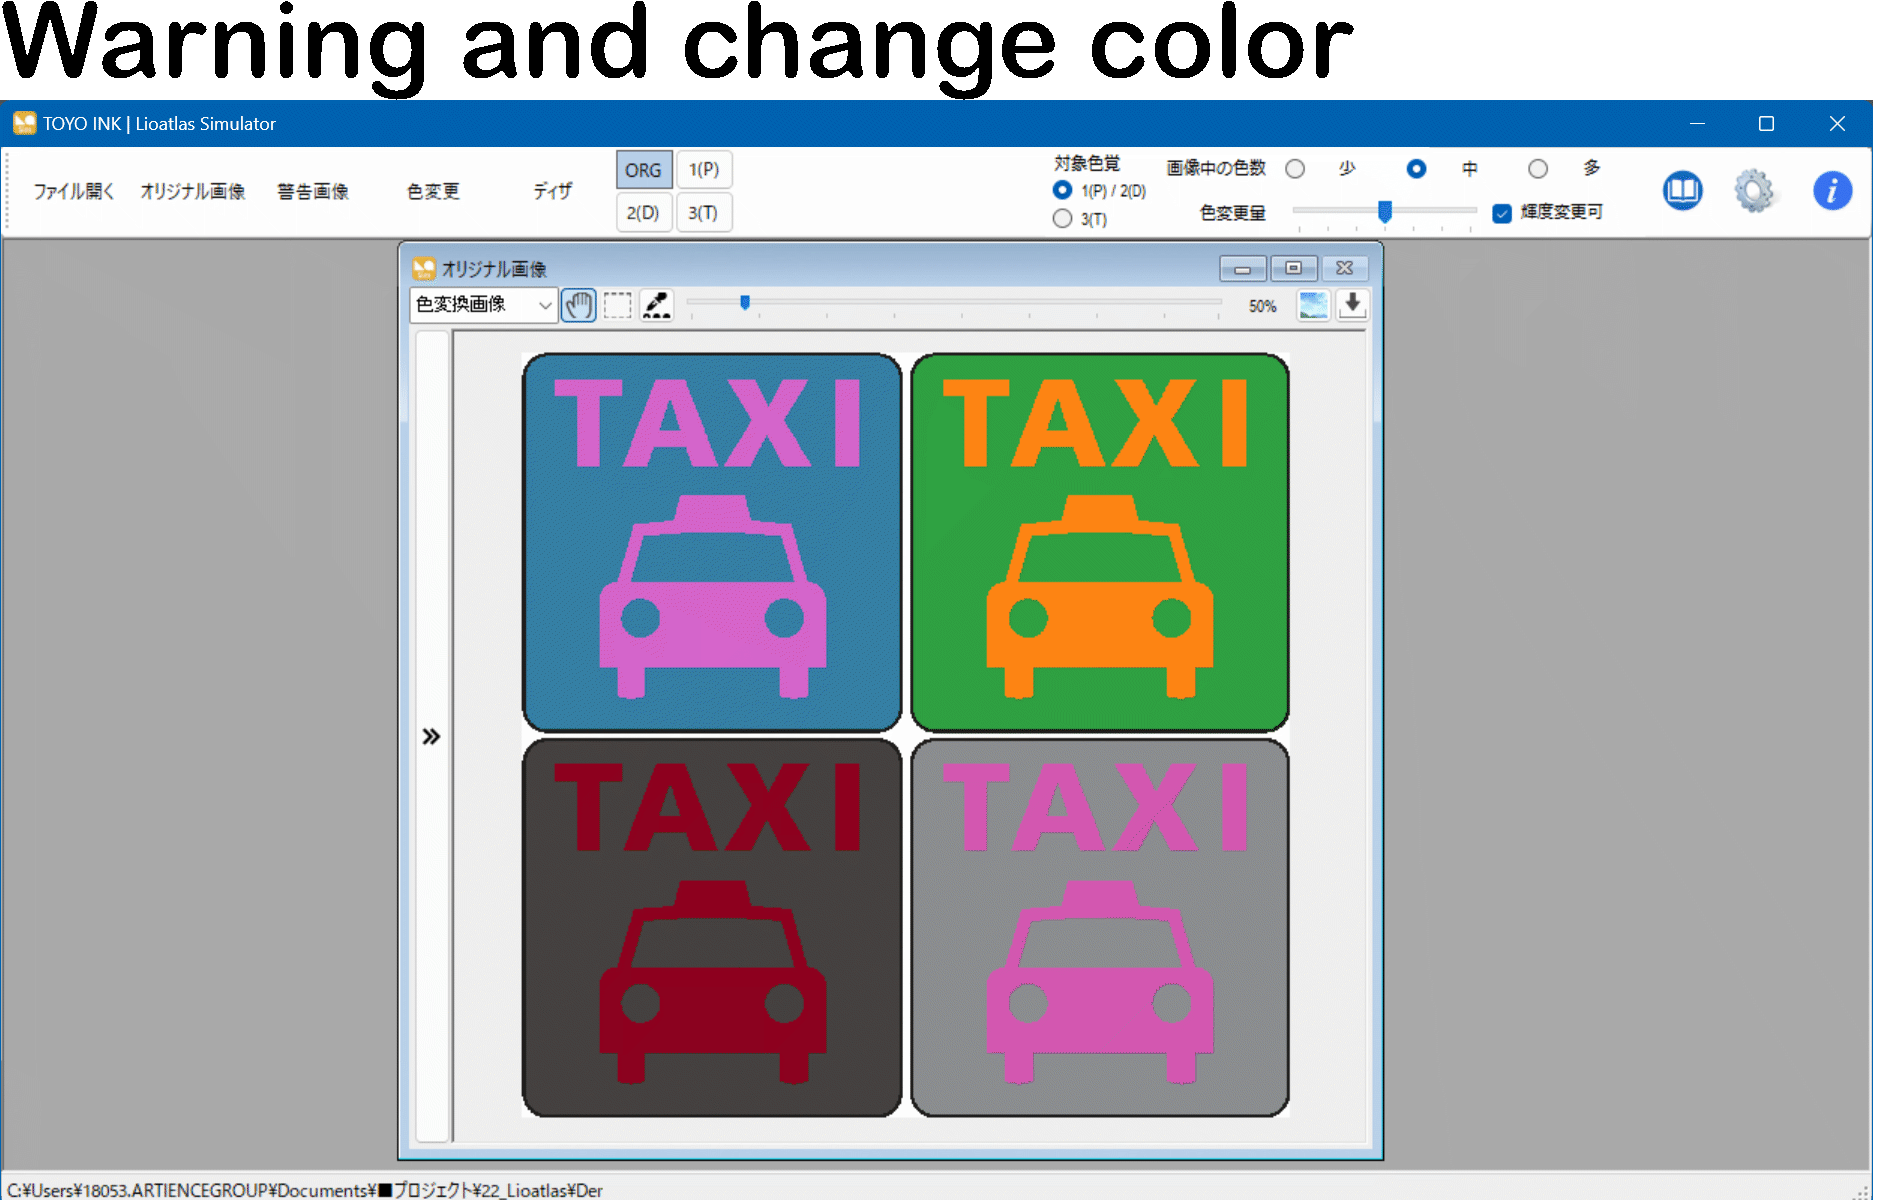Click the zoom slider in image window

coord(745,302)
